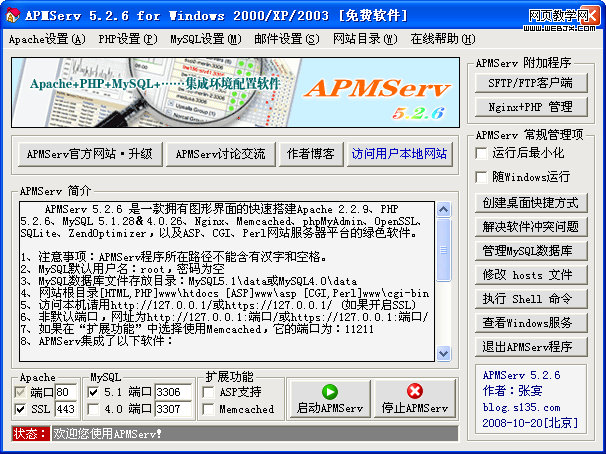Screen dimensions: 606x454
Task: Toggle the Apache SSL checkbox
Action: click(x=20, y=409)
